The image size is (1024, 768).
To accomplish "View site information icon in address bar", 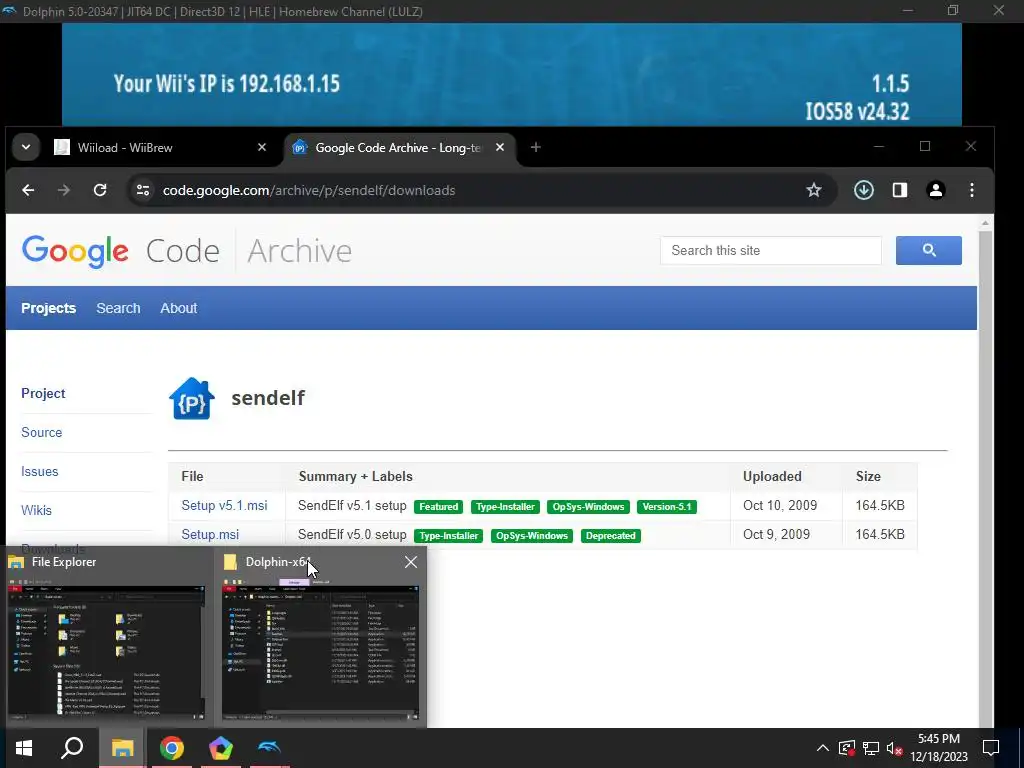I will tap(142, 190).
